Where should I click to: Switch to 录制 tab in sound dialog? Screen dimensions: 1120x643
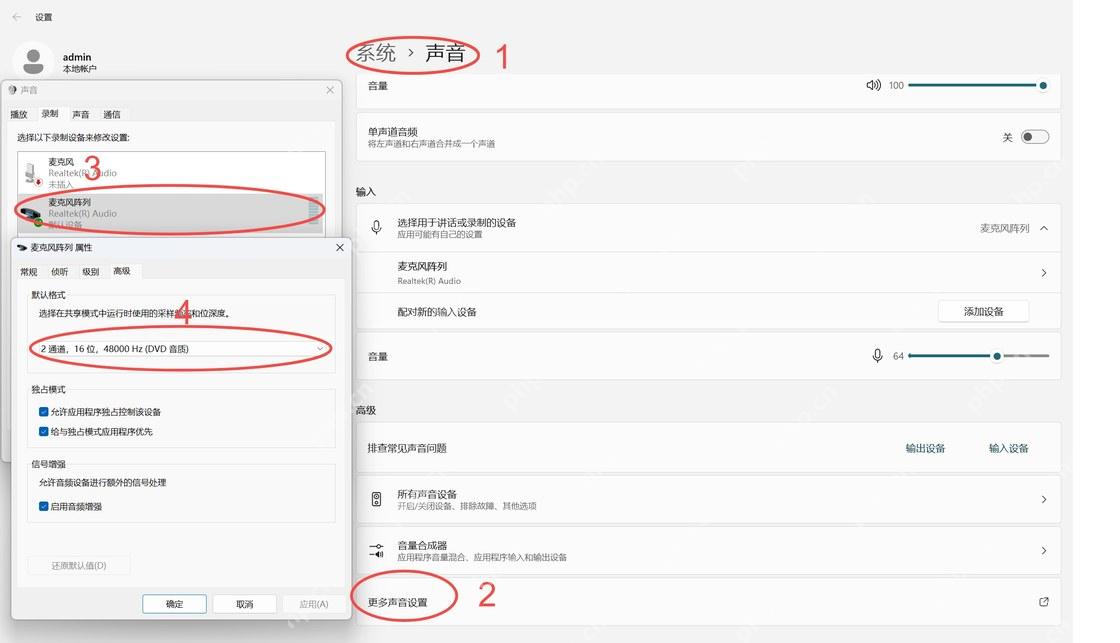pyautogui.click(x=50, y=114)
